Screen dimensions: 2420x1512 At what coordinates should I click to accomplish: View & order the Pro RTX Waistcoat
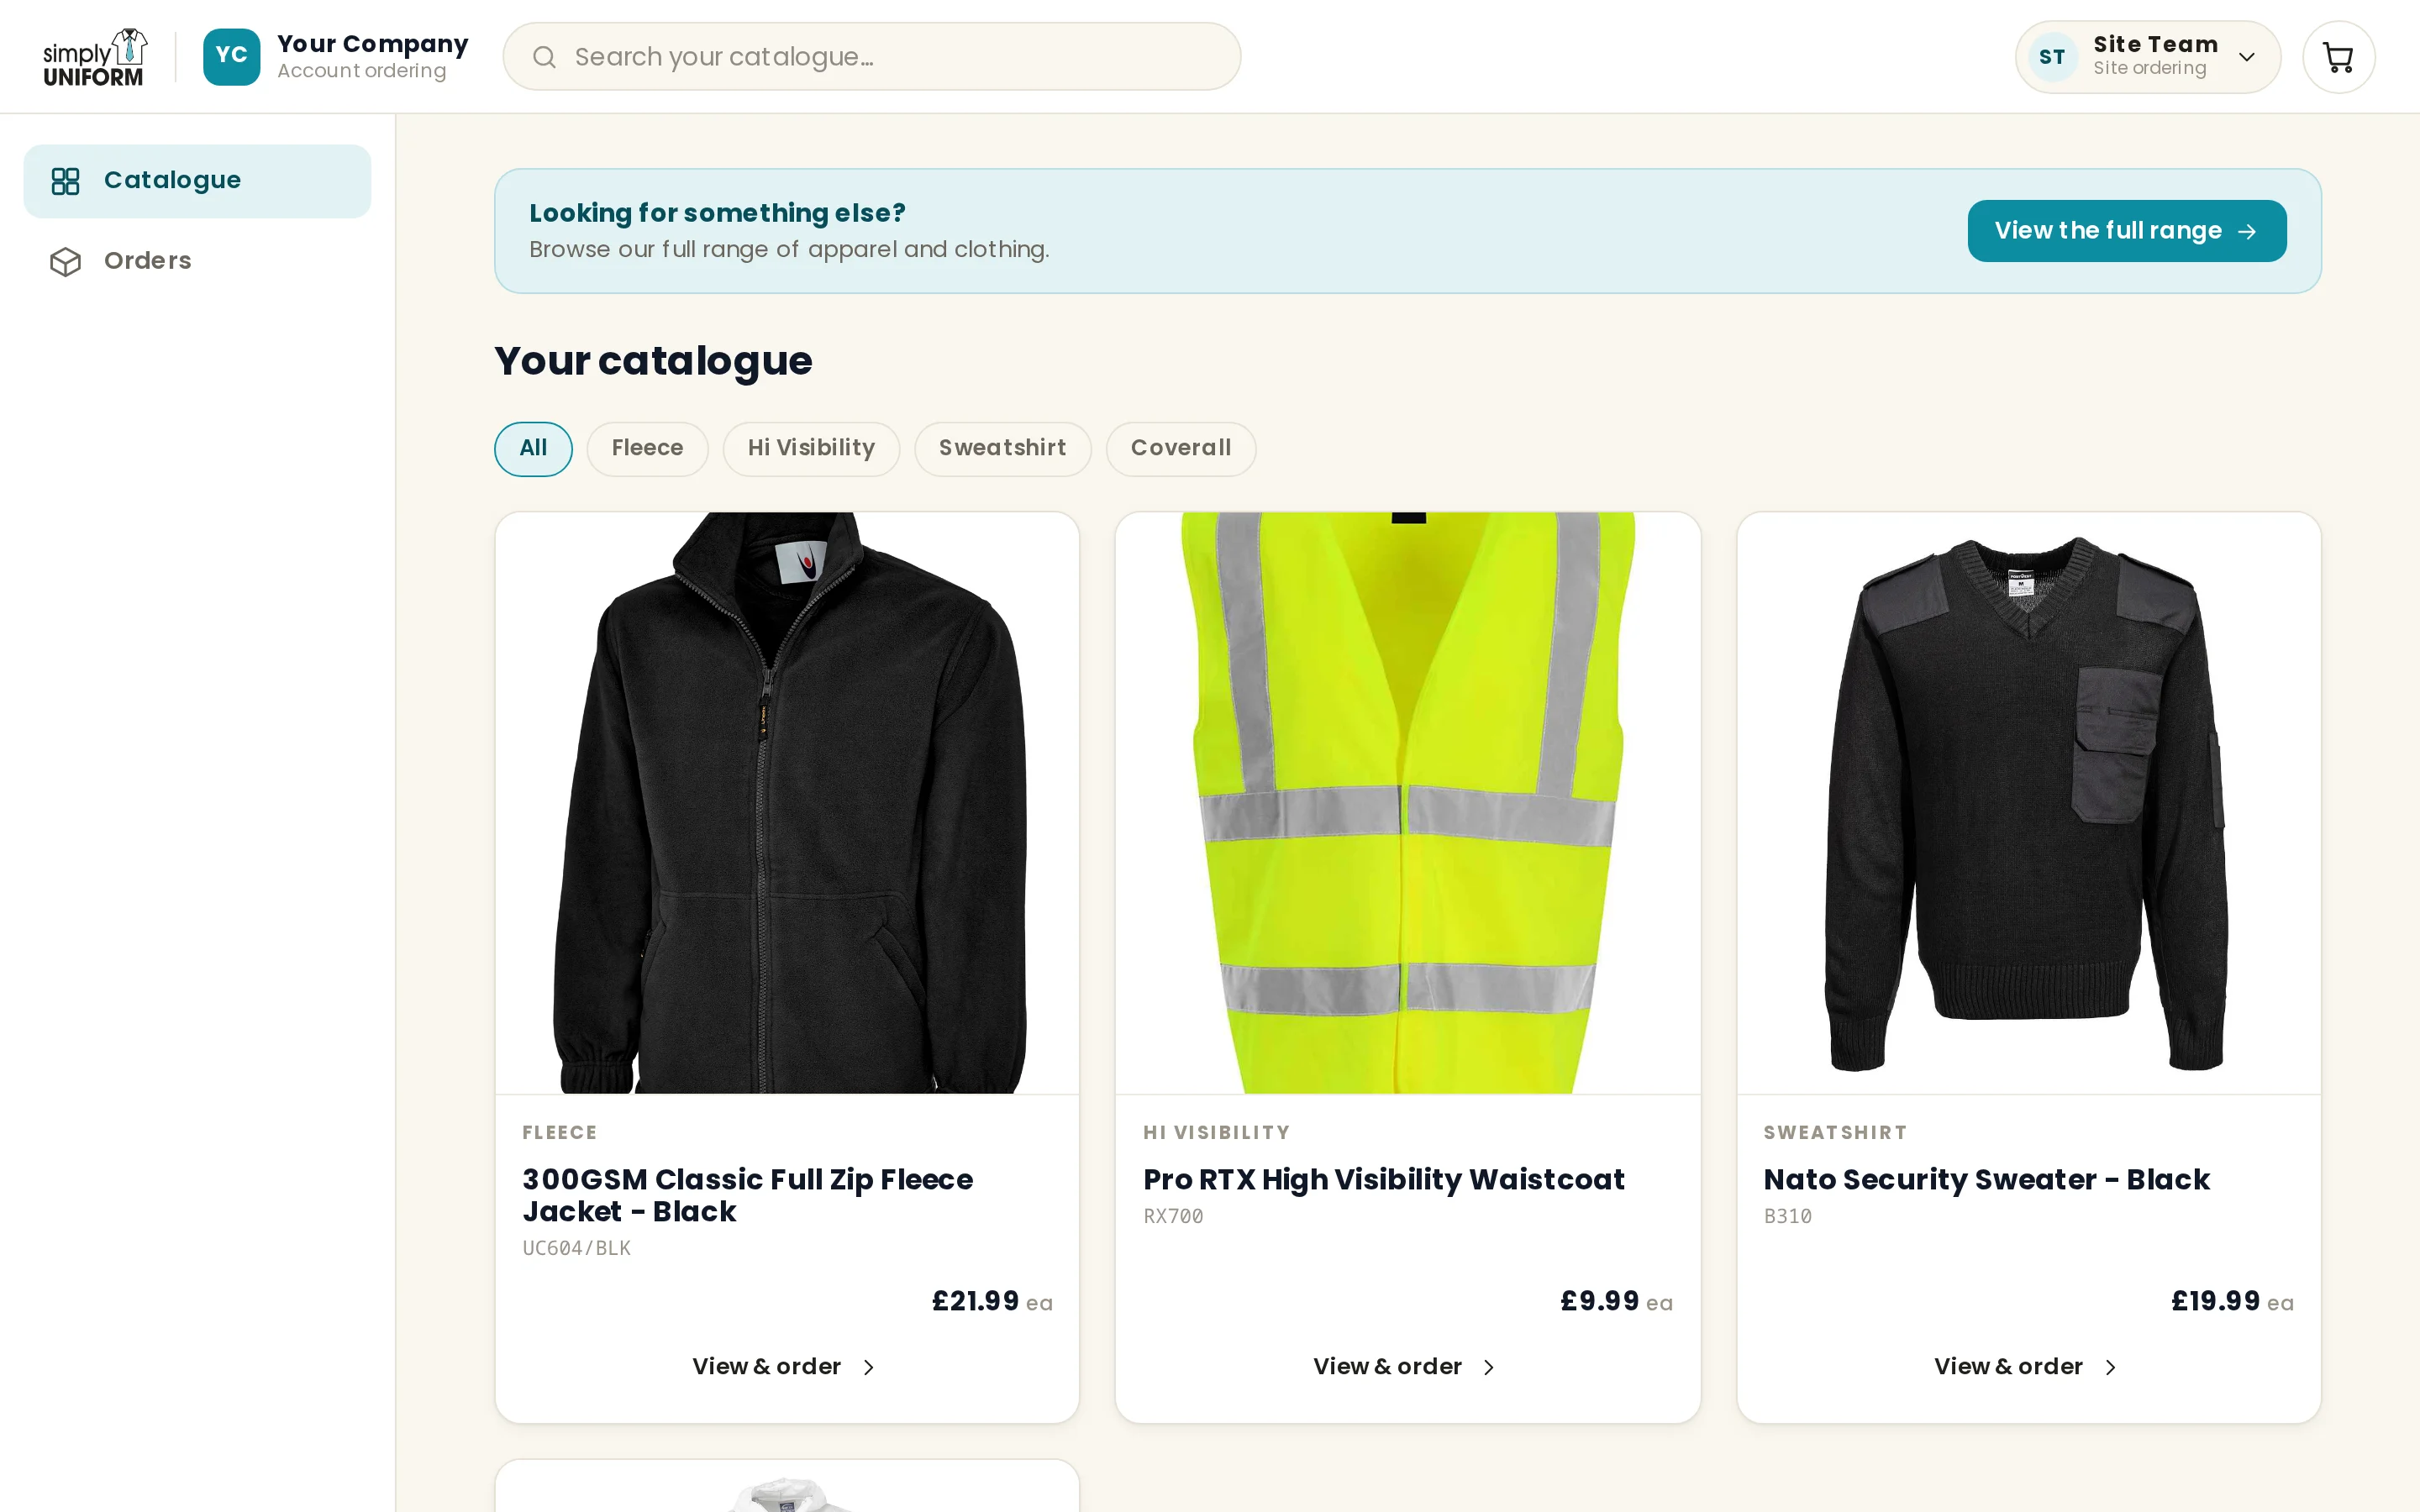[1408, 1367]
